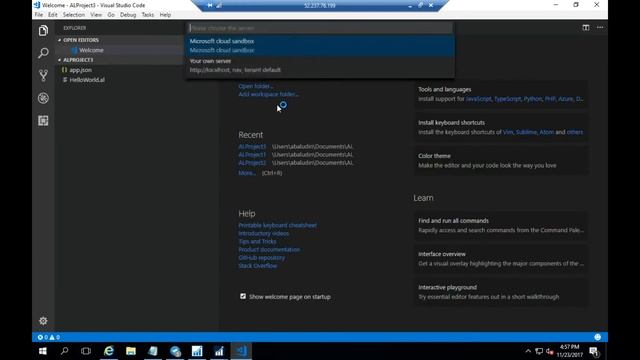Open the Action Center notifications icon
Image resolution: width=640 pixels, height=360 pixels.
coord(594,351)
